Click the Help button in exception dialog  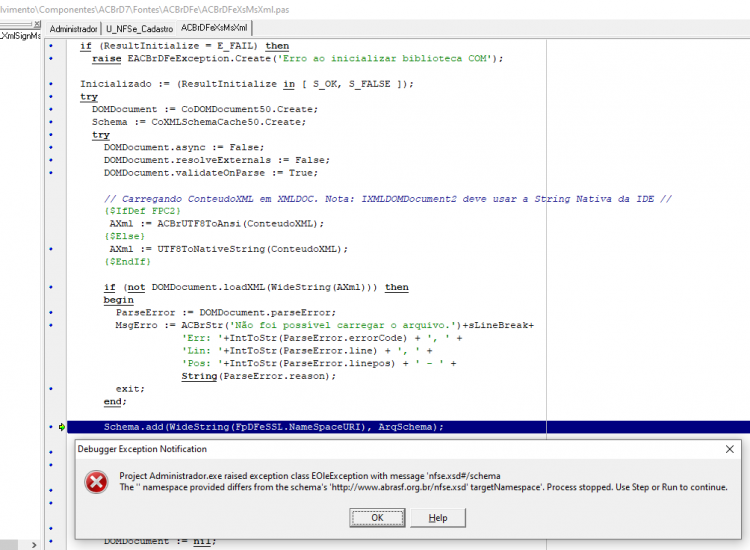438,517
